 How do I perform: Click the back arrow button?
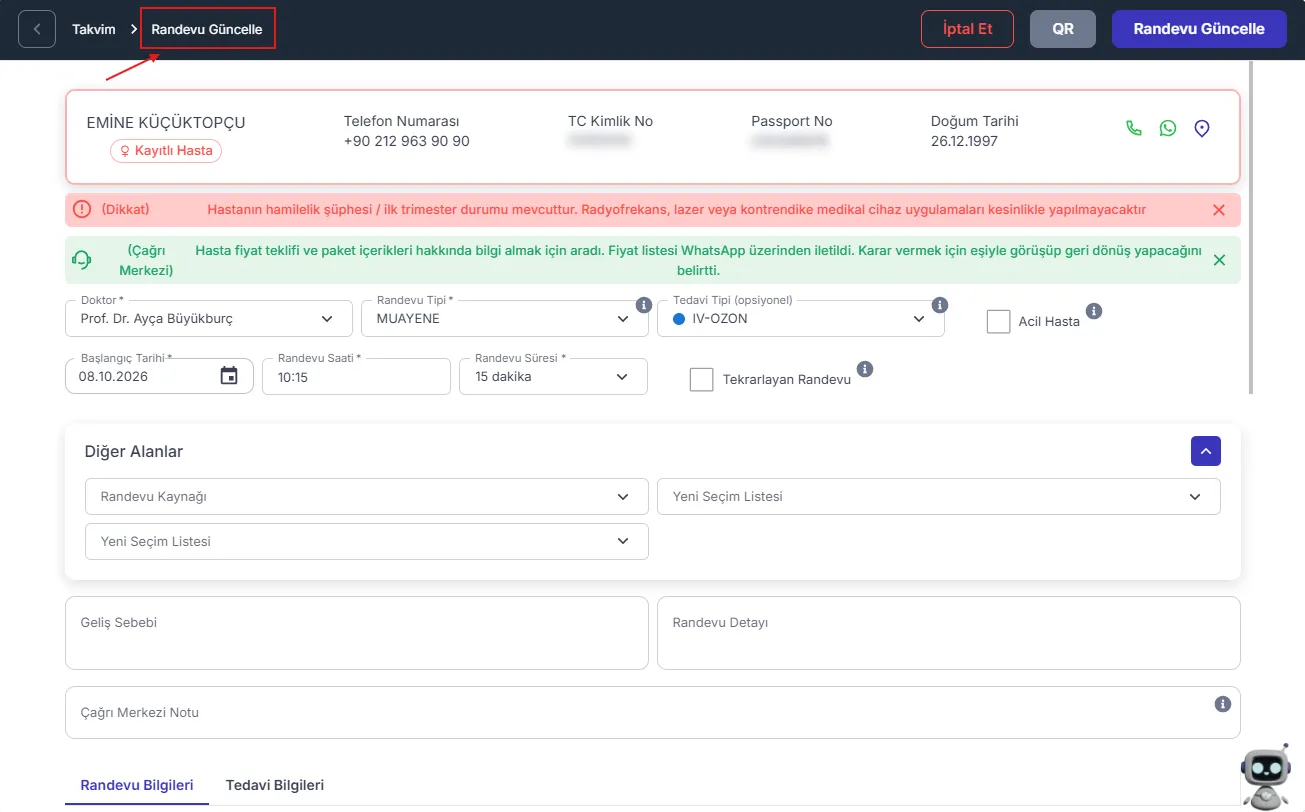point(37,29)
